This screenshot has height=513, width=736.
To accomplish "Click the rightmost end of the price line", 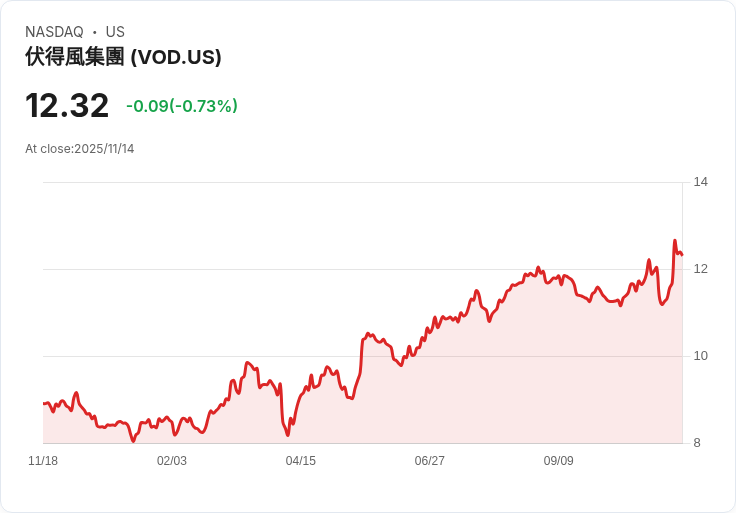I will click(x=682, y=255).
